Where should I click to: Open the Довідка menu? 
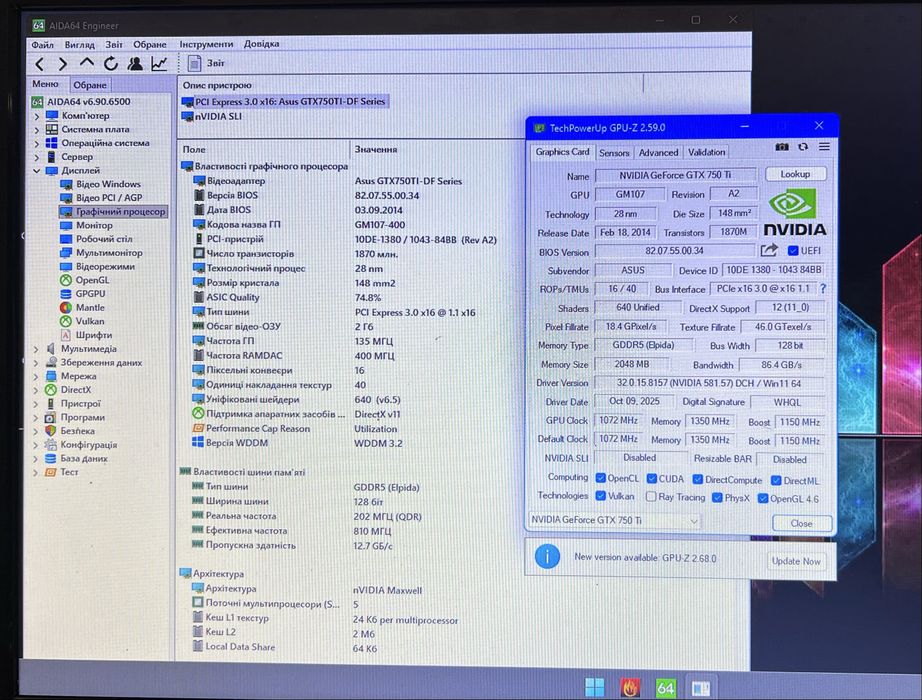pyautogui.click(x=262, y=44)
